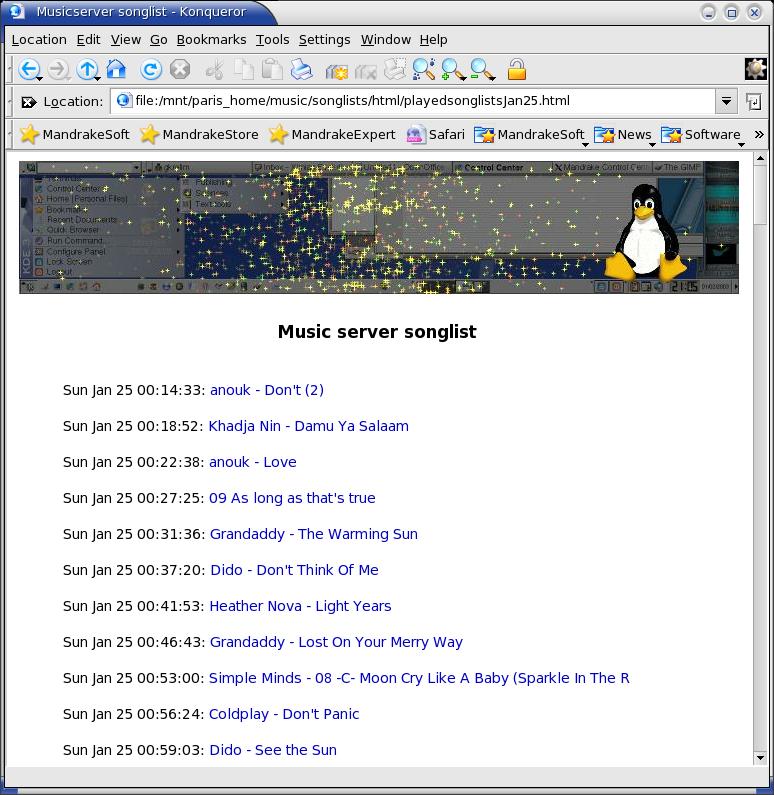Open Grandaddy - Lost On Your Merry Way link
The height and width of the screenshot is (795, 774).
click(x=336, y=642)
